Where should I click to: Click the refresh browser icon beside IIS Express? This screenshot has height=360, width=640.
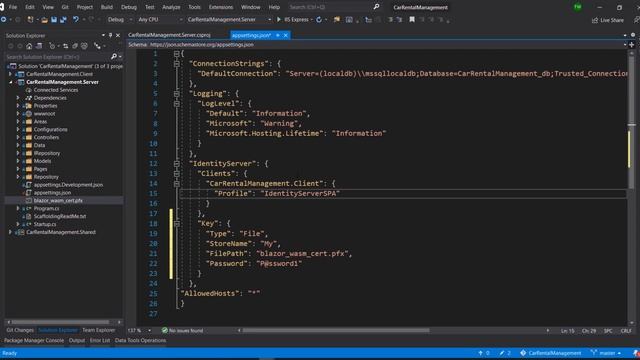click(319, 20)
